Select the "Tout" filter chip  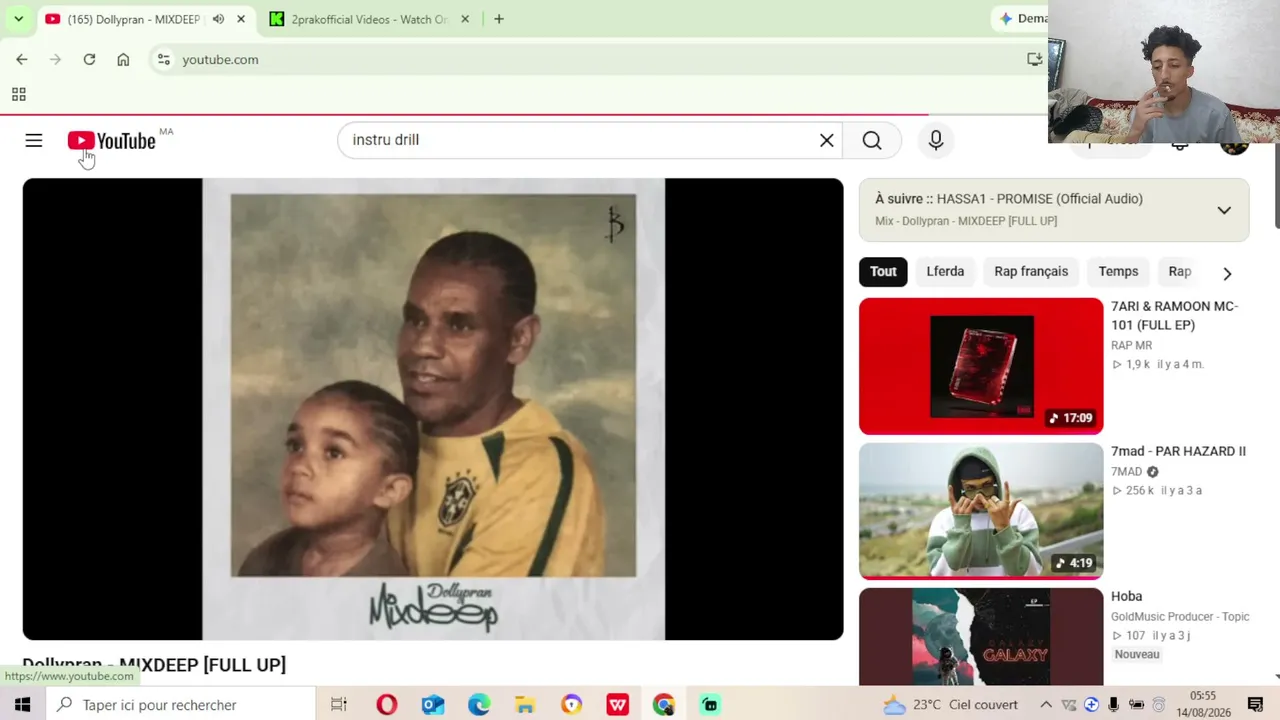883,272
